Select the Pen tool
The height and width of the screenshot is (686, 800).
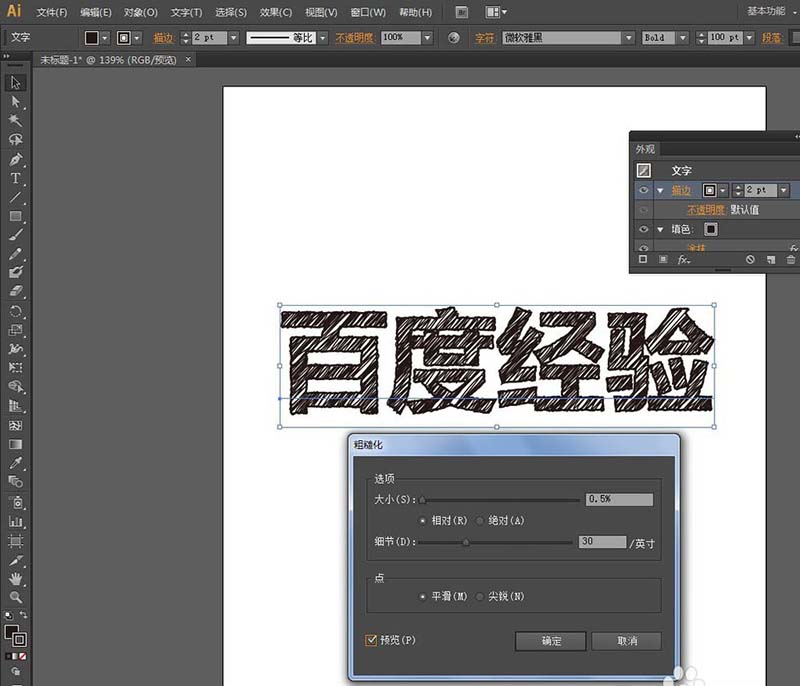pos(16,159)
